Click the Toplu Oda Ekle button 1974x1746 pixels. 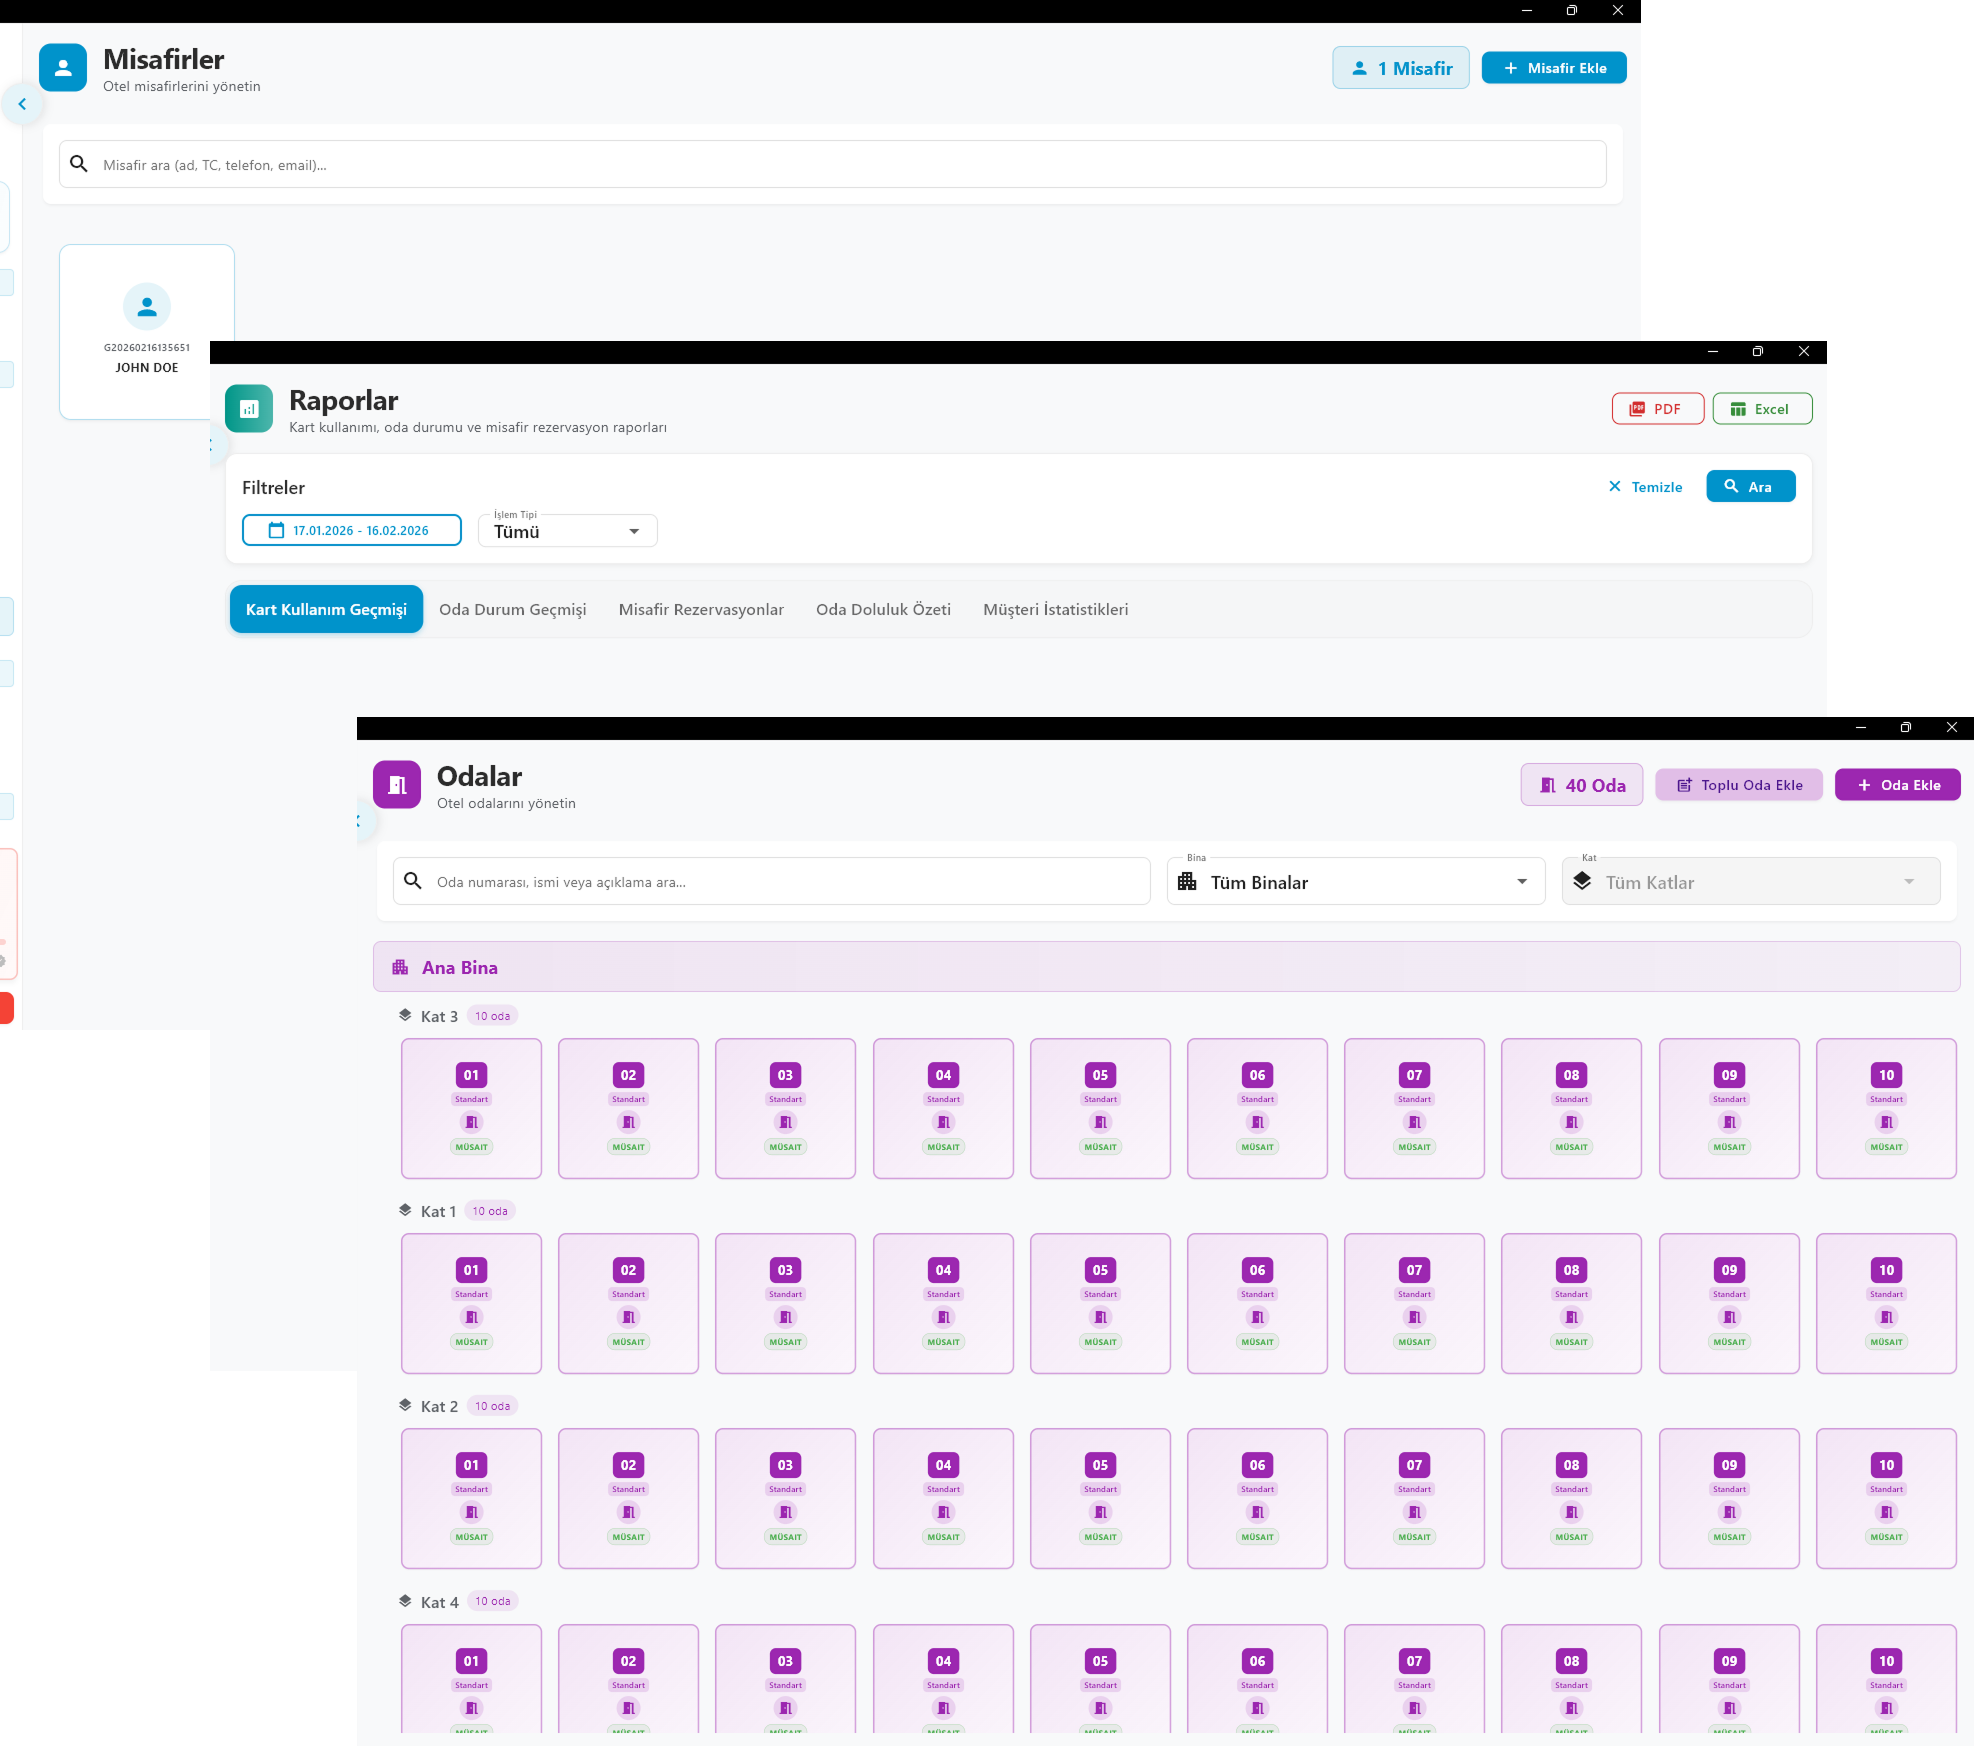pos(1738,785)
